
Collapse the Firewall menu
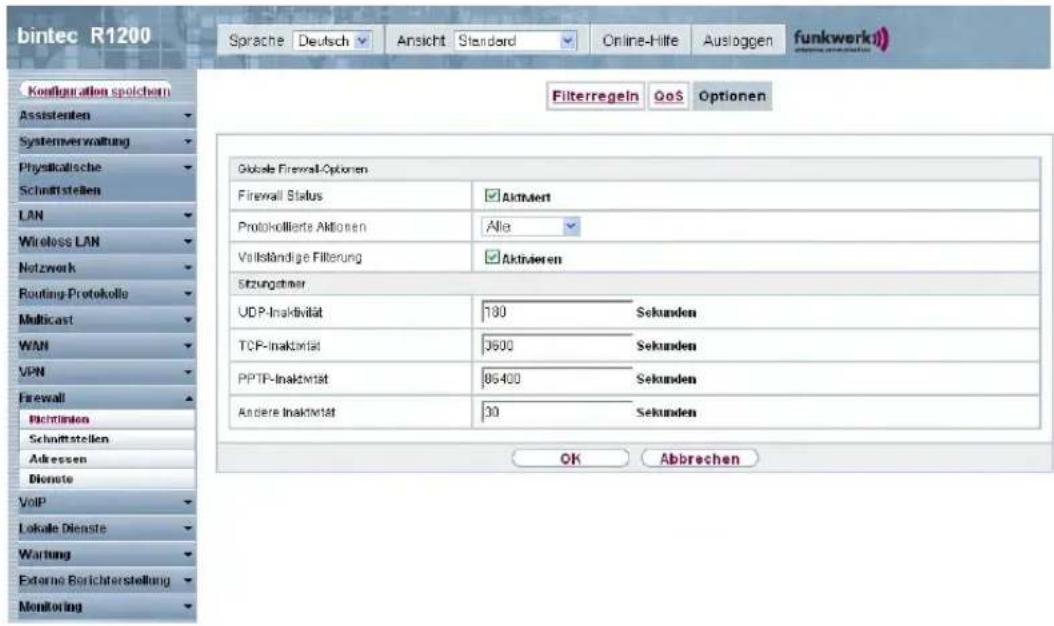(105, 398)
